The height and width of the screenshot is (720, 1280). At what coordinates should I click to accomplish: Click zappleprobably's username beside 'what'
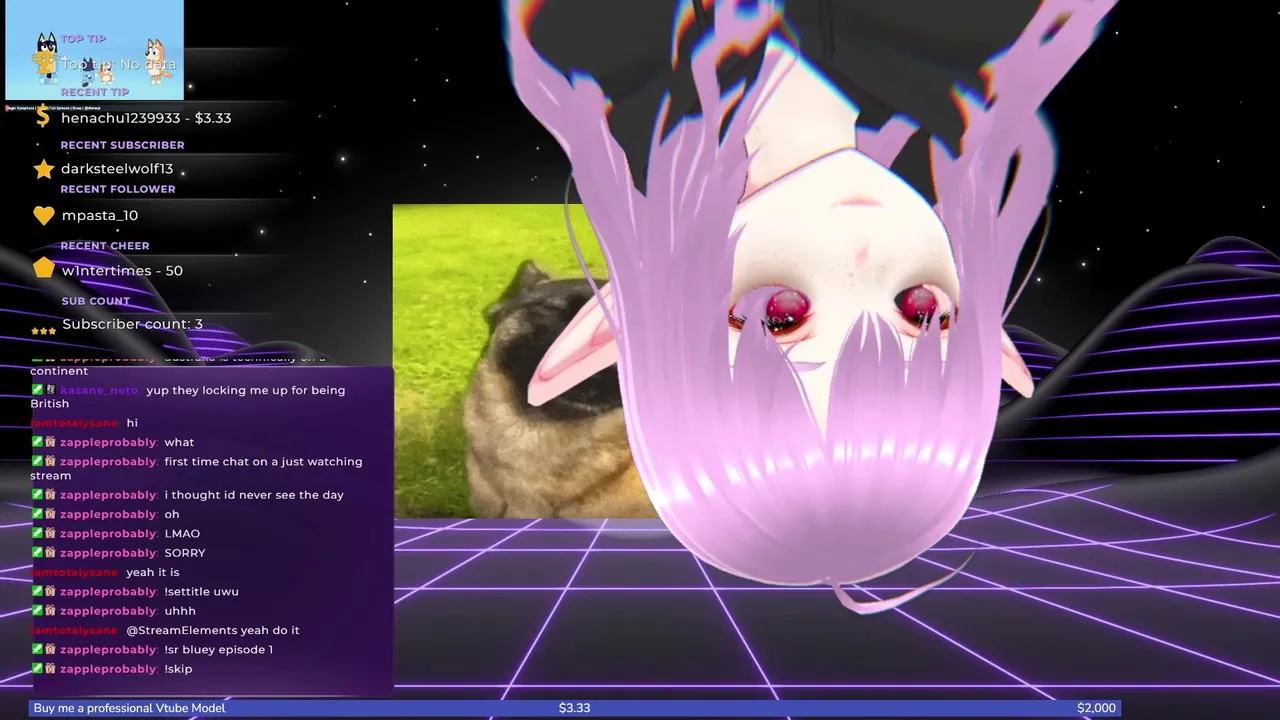108,443
